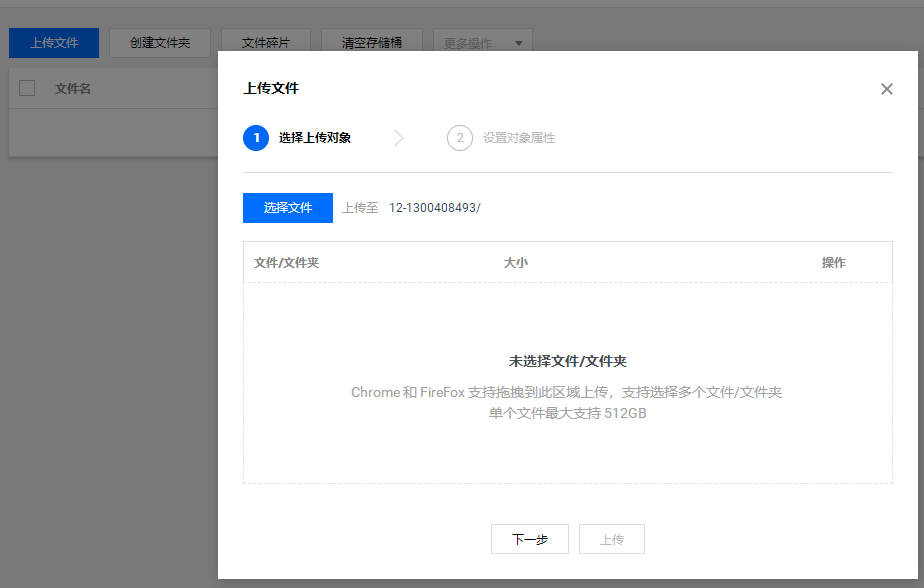Toggle the select-all checkbox beside 文件名
Image resolution: width=924 pixels, height=588 pixels.
pos(27,88)
